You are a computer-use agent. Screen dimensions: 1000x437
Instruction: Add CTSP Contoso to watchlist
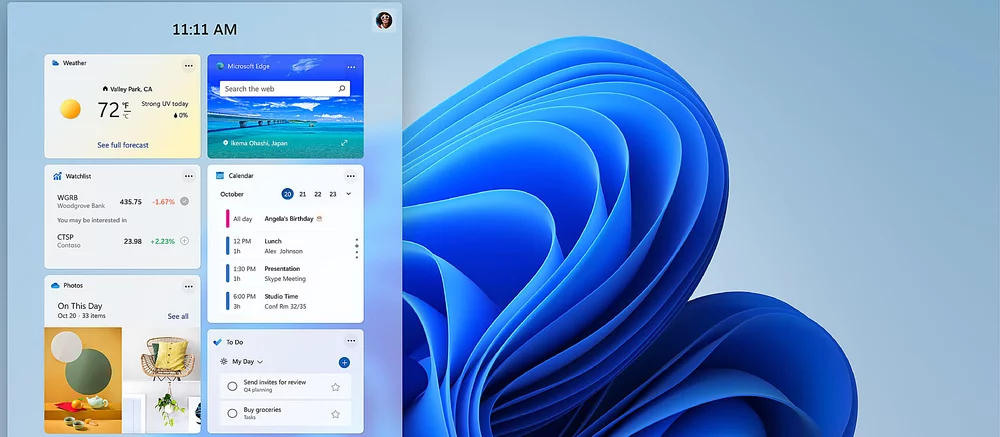(x=184, y=241)
